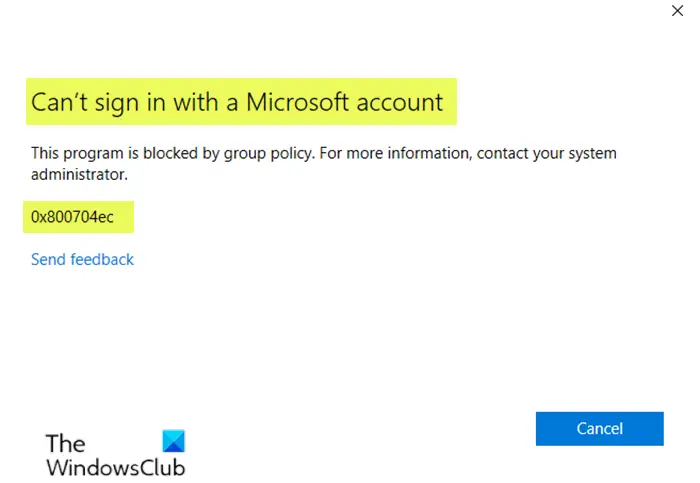Close the sign-in error dialog
Viewport: 700px width, 483px height.
pos(680,13)
